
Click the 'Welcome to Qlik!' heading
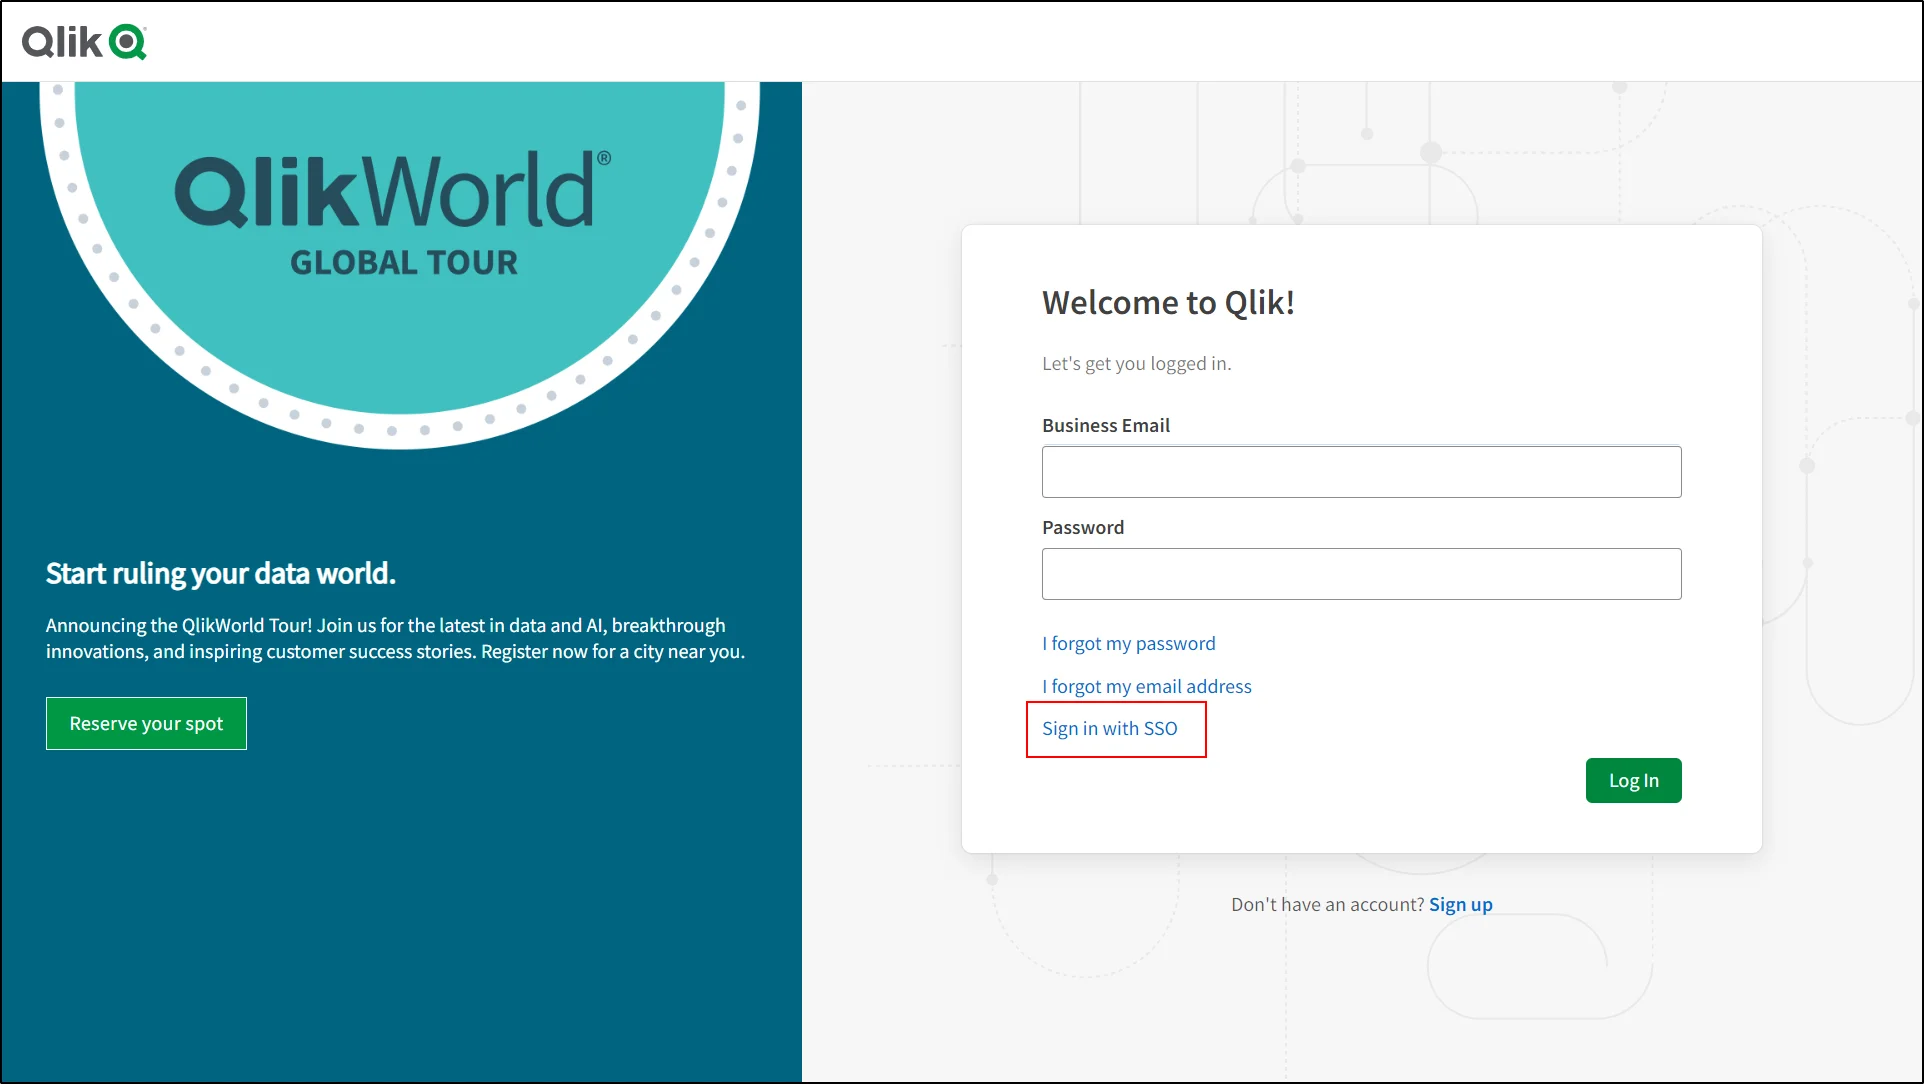click(x=1168, y=302)
